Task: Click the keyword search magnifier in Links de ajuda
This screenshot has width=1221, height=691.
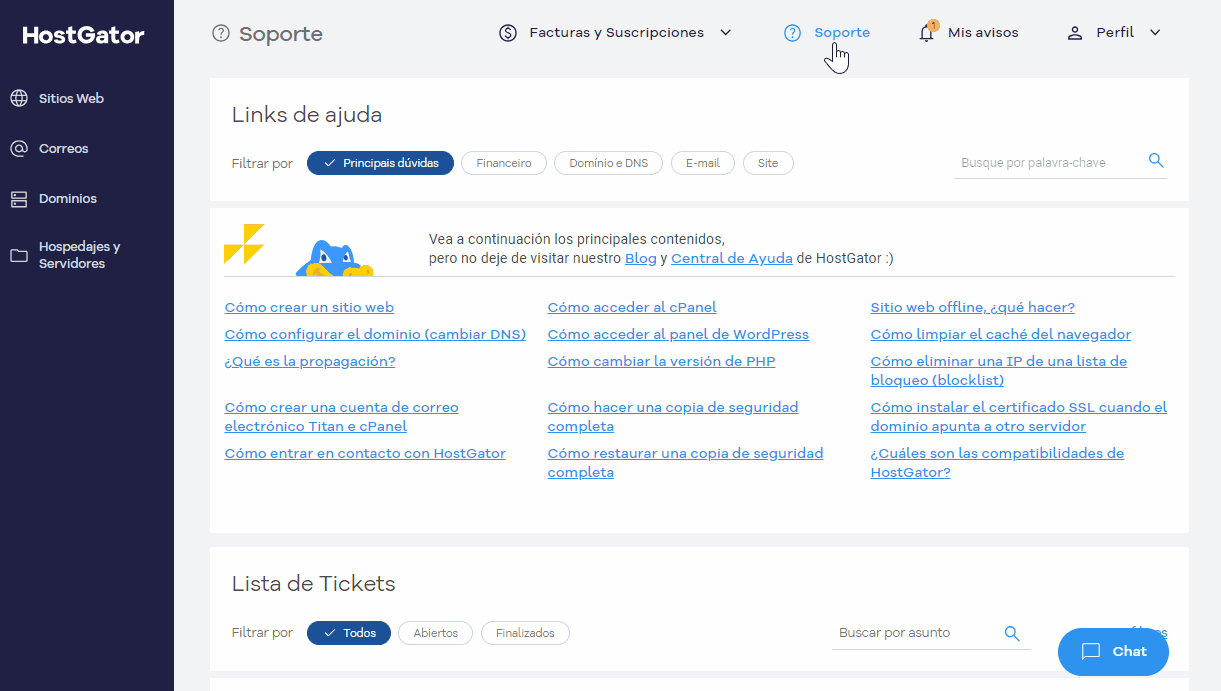Action: coord(1156,161)
